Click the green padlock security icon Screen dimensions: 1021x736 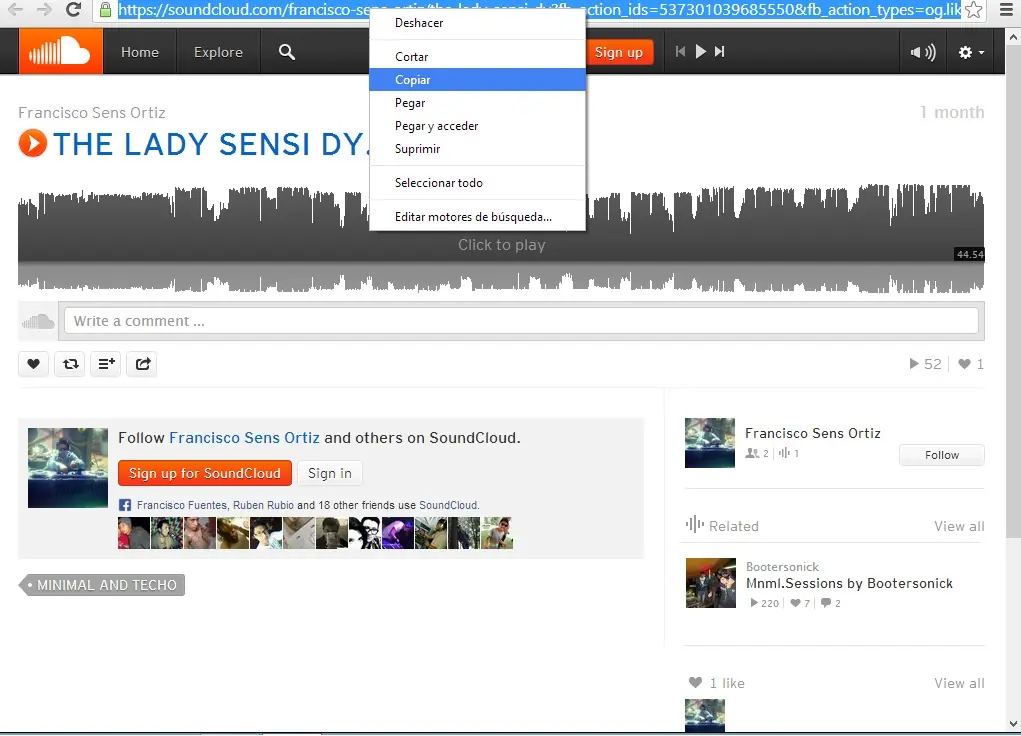coord(104,10)
